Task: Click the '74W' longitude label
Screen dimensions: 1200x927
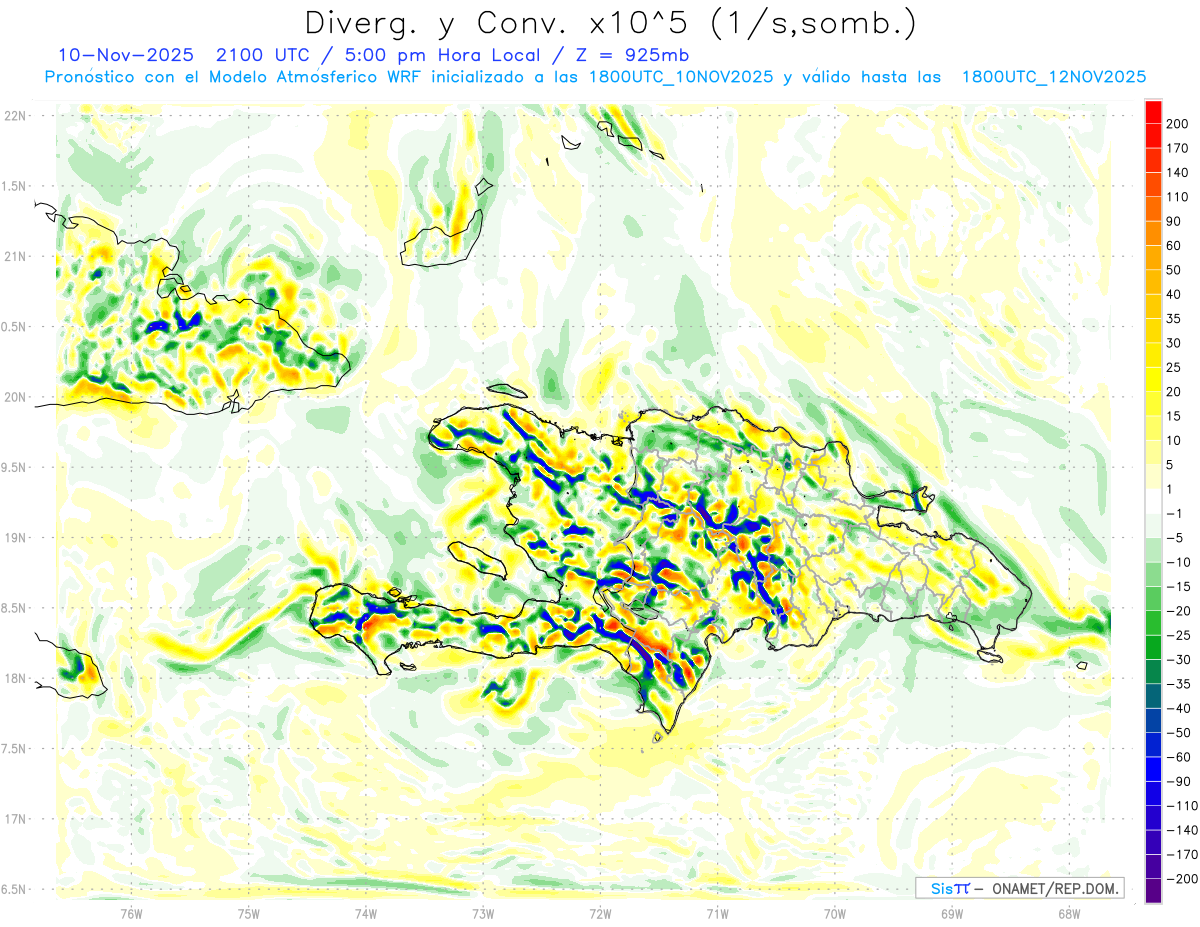Action: click(x=366, y=913)
